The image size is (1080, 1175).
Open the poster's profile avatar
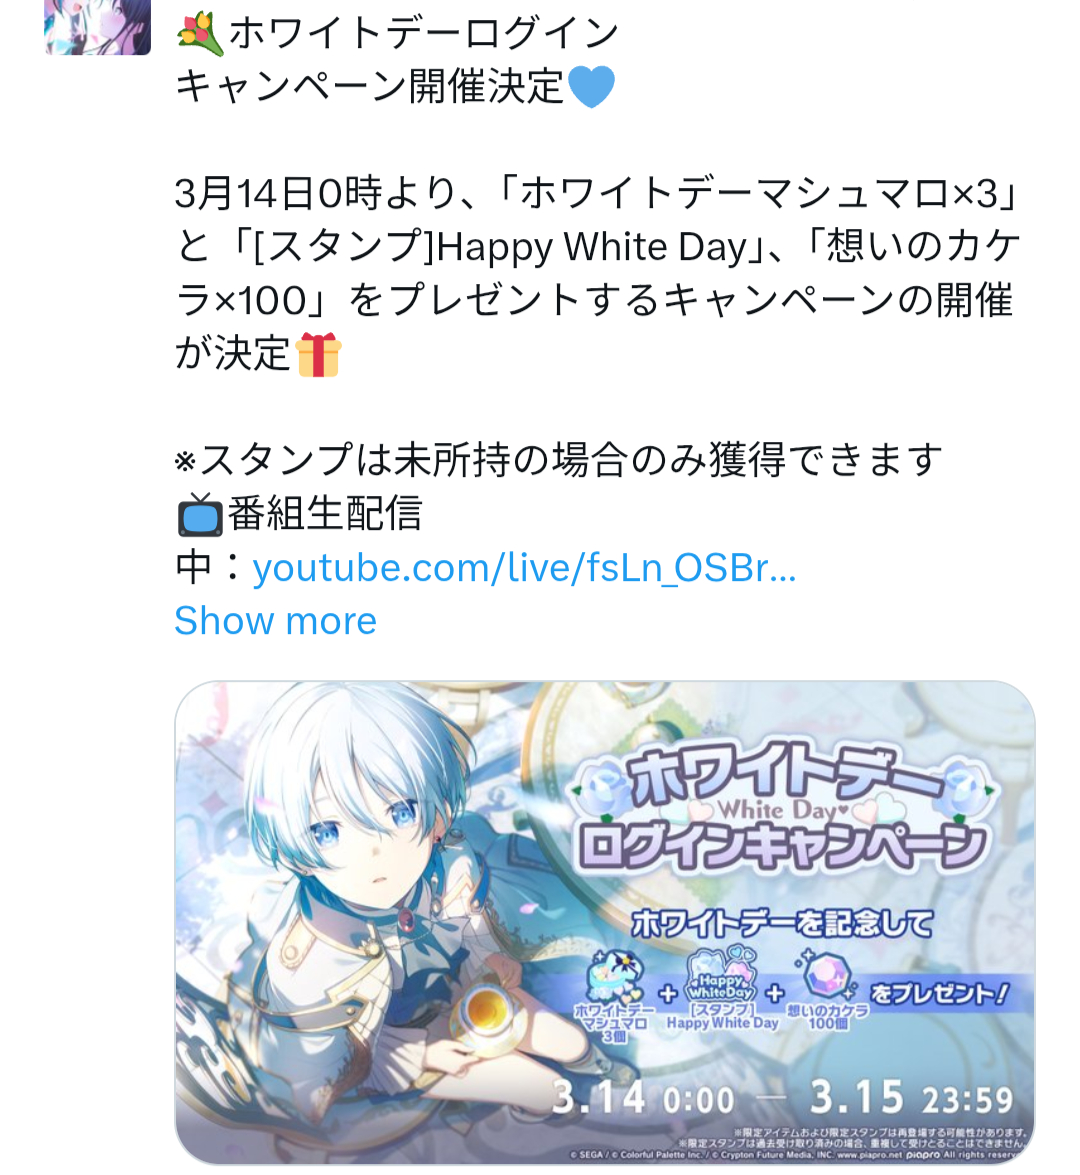click(x=97, y=27)
